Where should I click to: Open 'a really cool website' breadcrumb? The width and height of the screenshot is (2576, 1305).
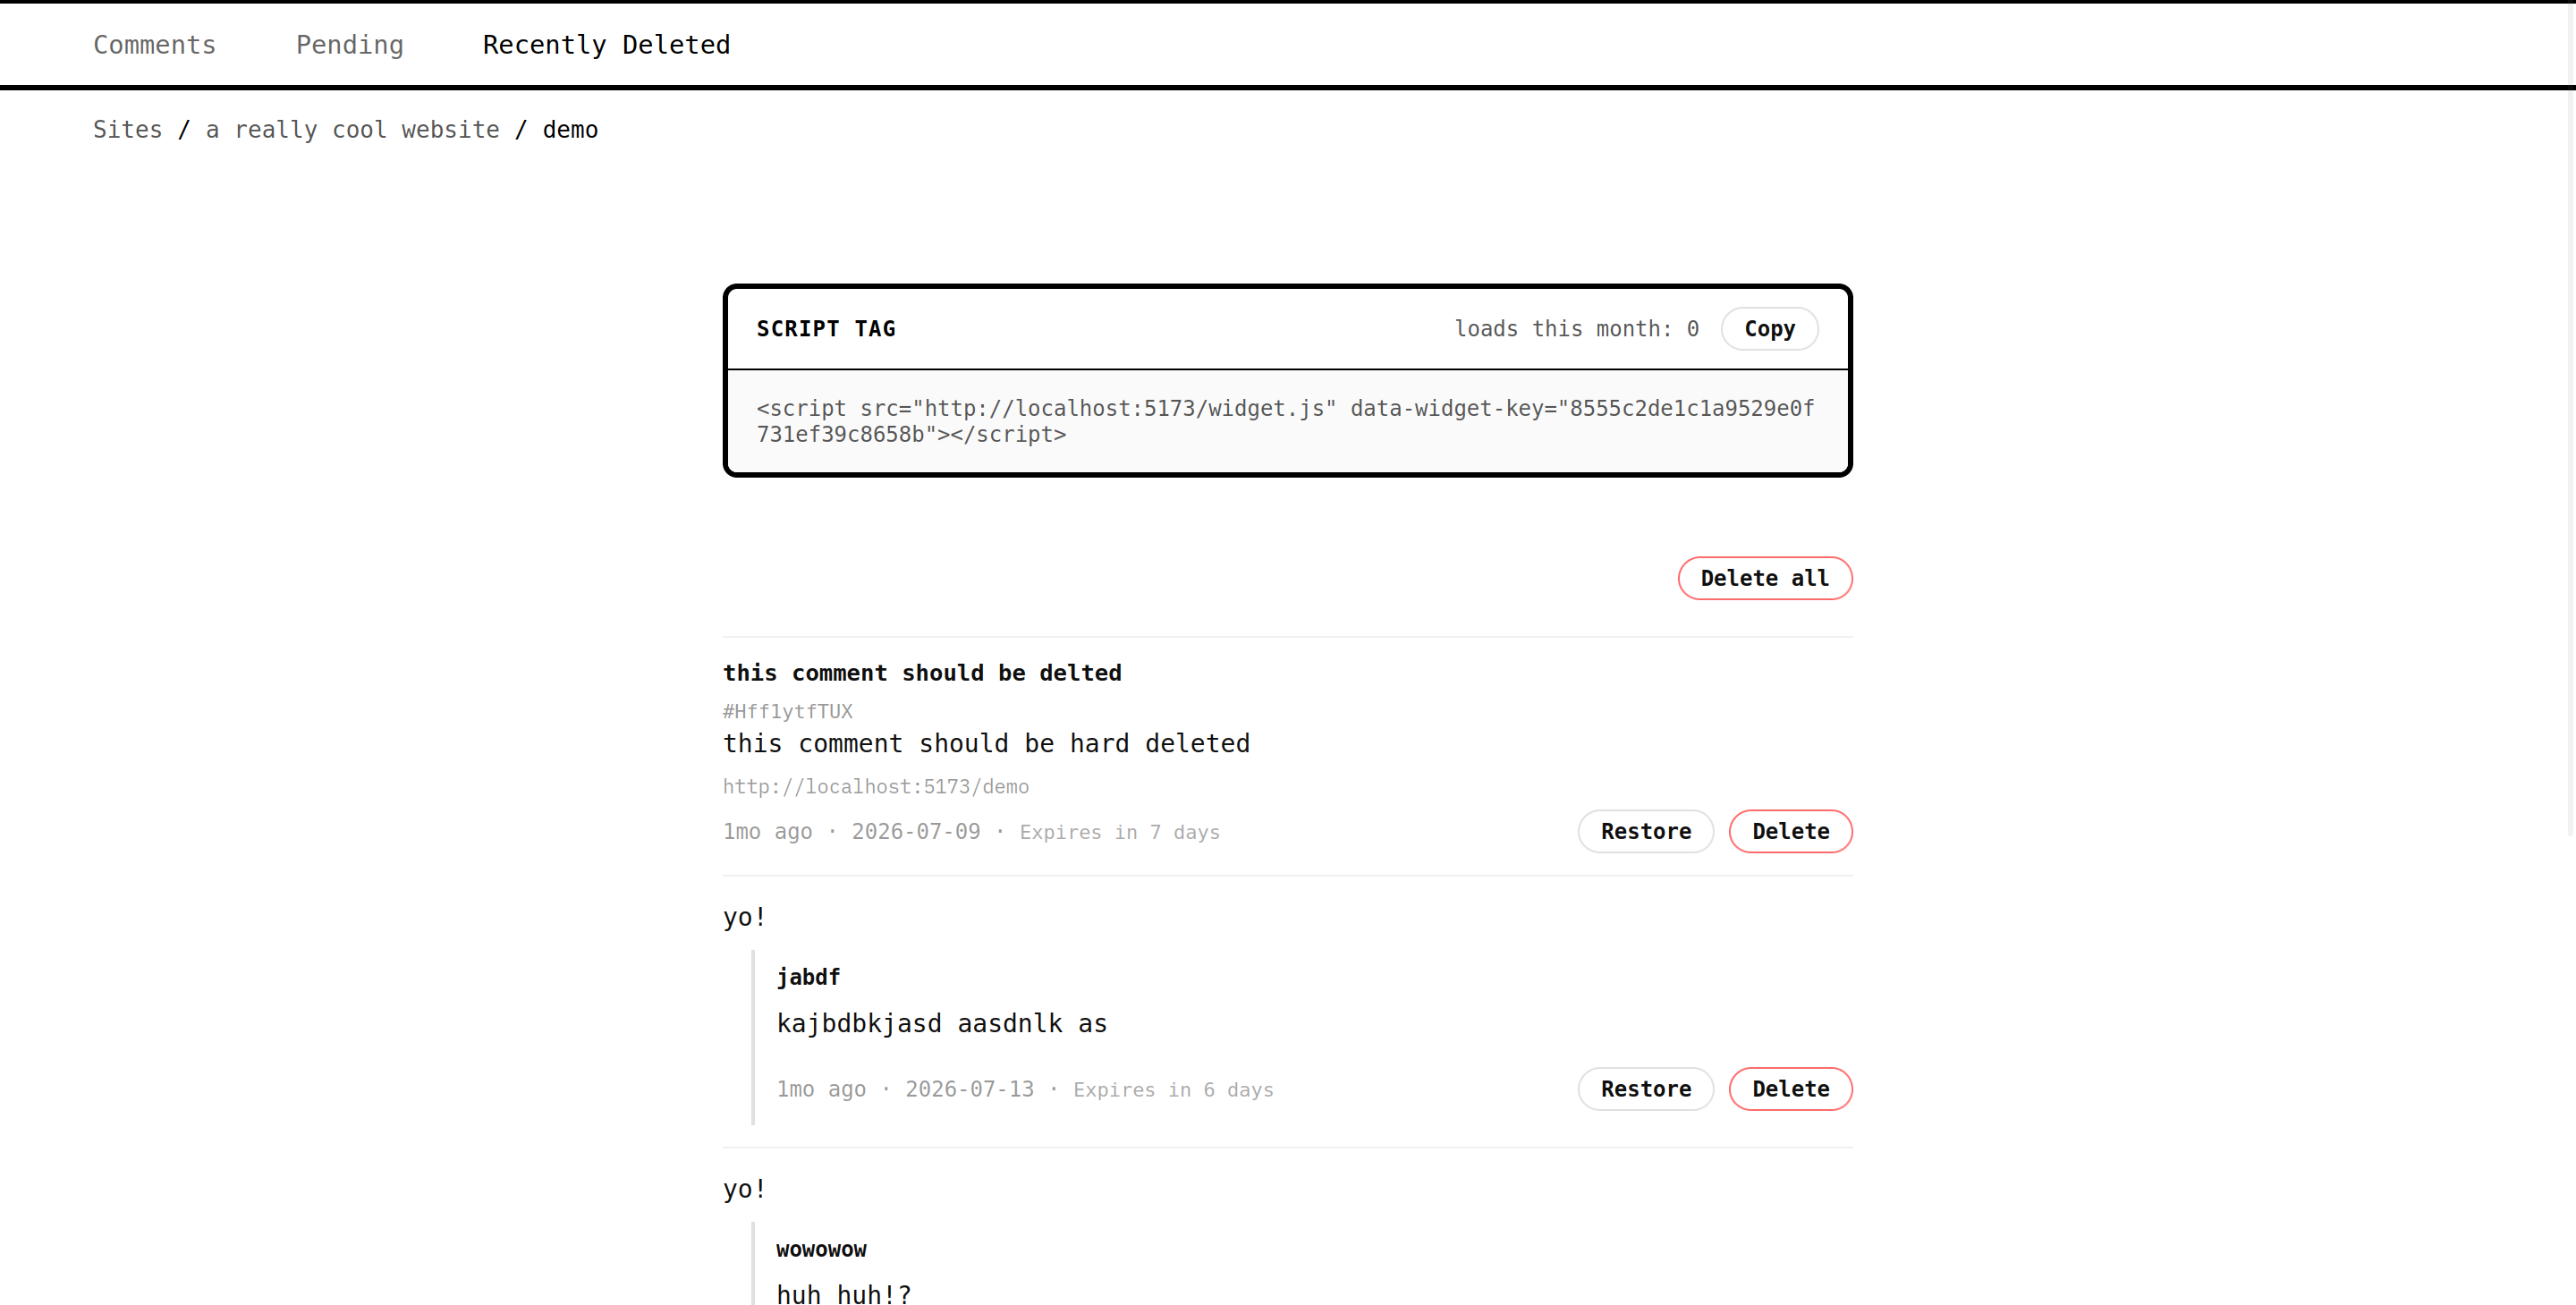coord(352,130)
